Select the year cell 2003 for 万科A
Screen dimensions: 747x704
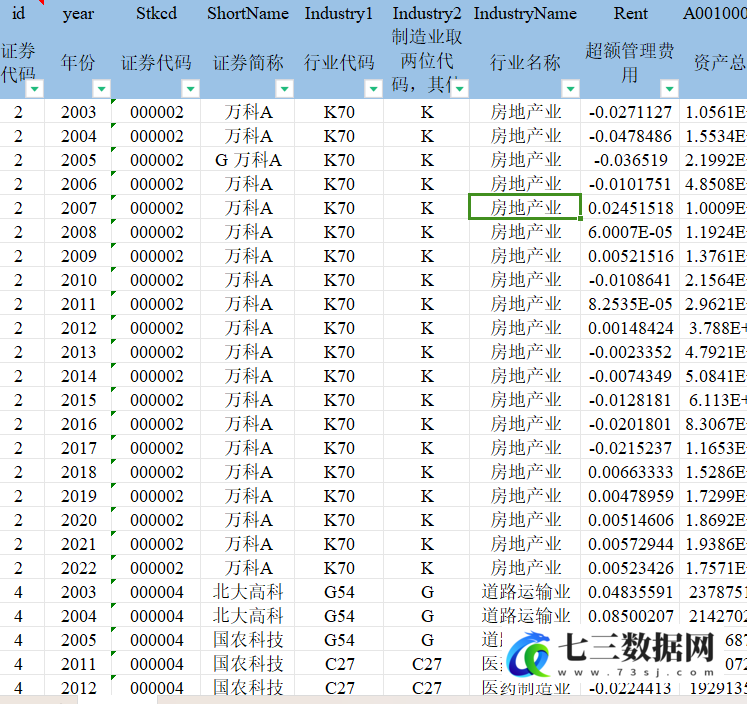pos(79,112)
